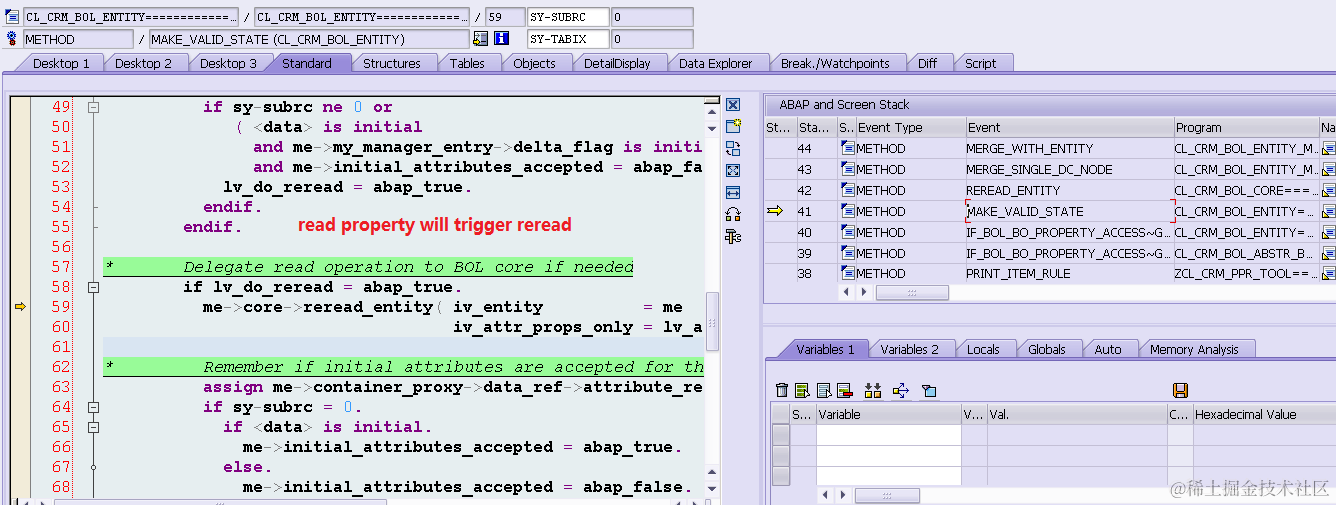1336x505 pixels.
Task: Switch to the Desktop 3 tab
Action: coord(228,63)
